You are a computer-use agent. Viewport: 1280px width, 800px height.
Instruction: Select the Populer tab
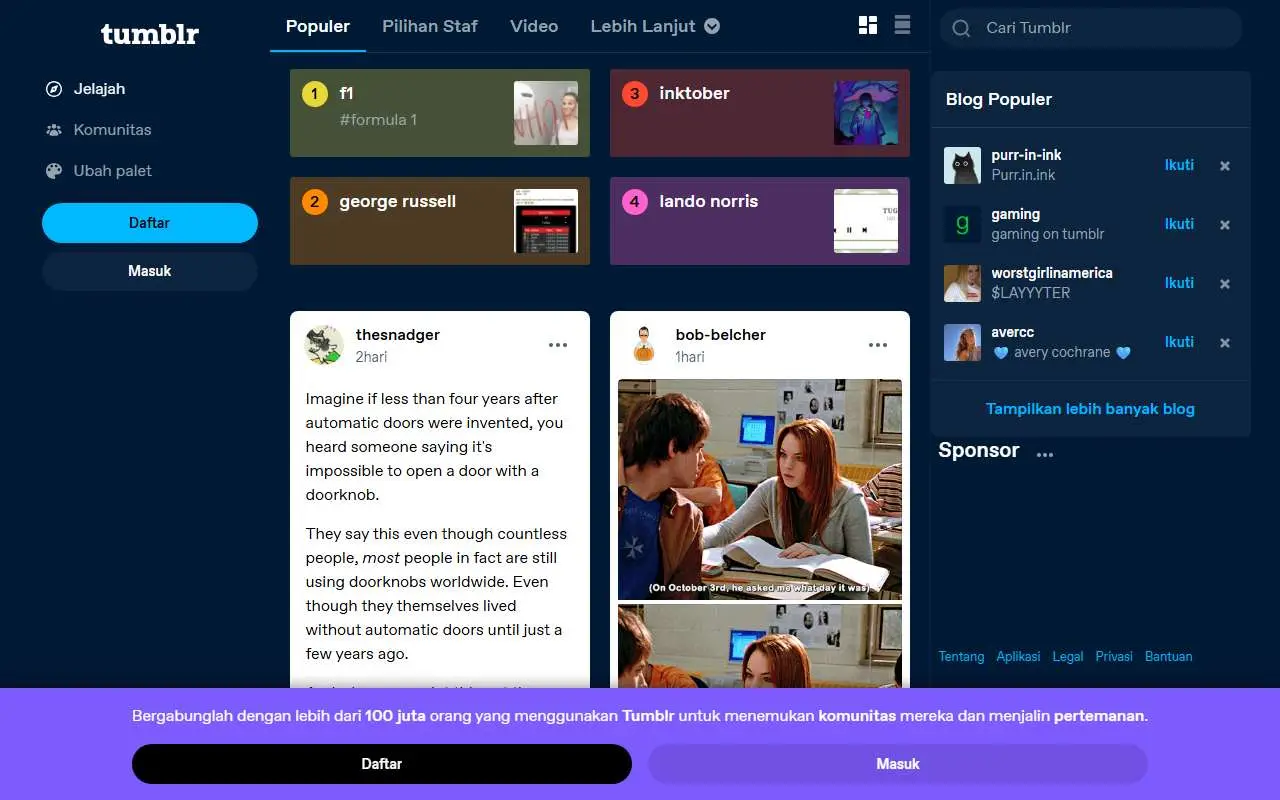coord(318,26)
